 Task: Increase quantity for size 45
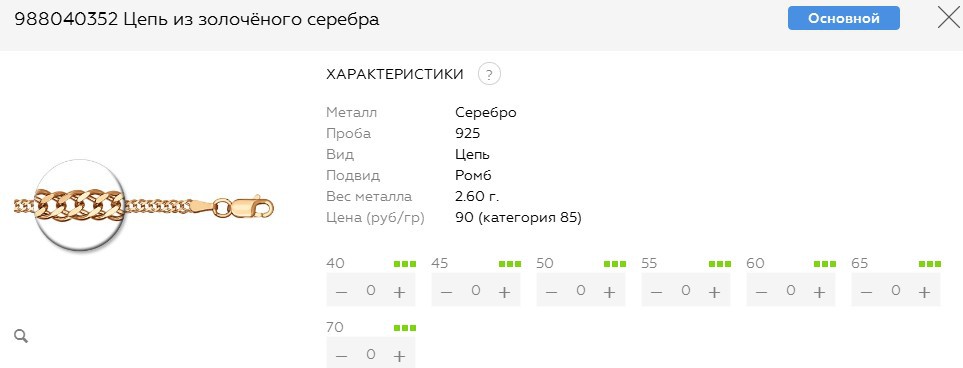tap(504, 292)
